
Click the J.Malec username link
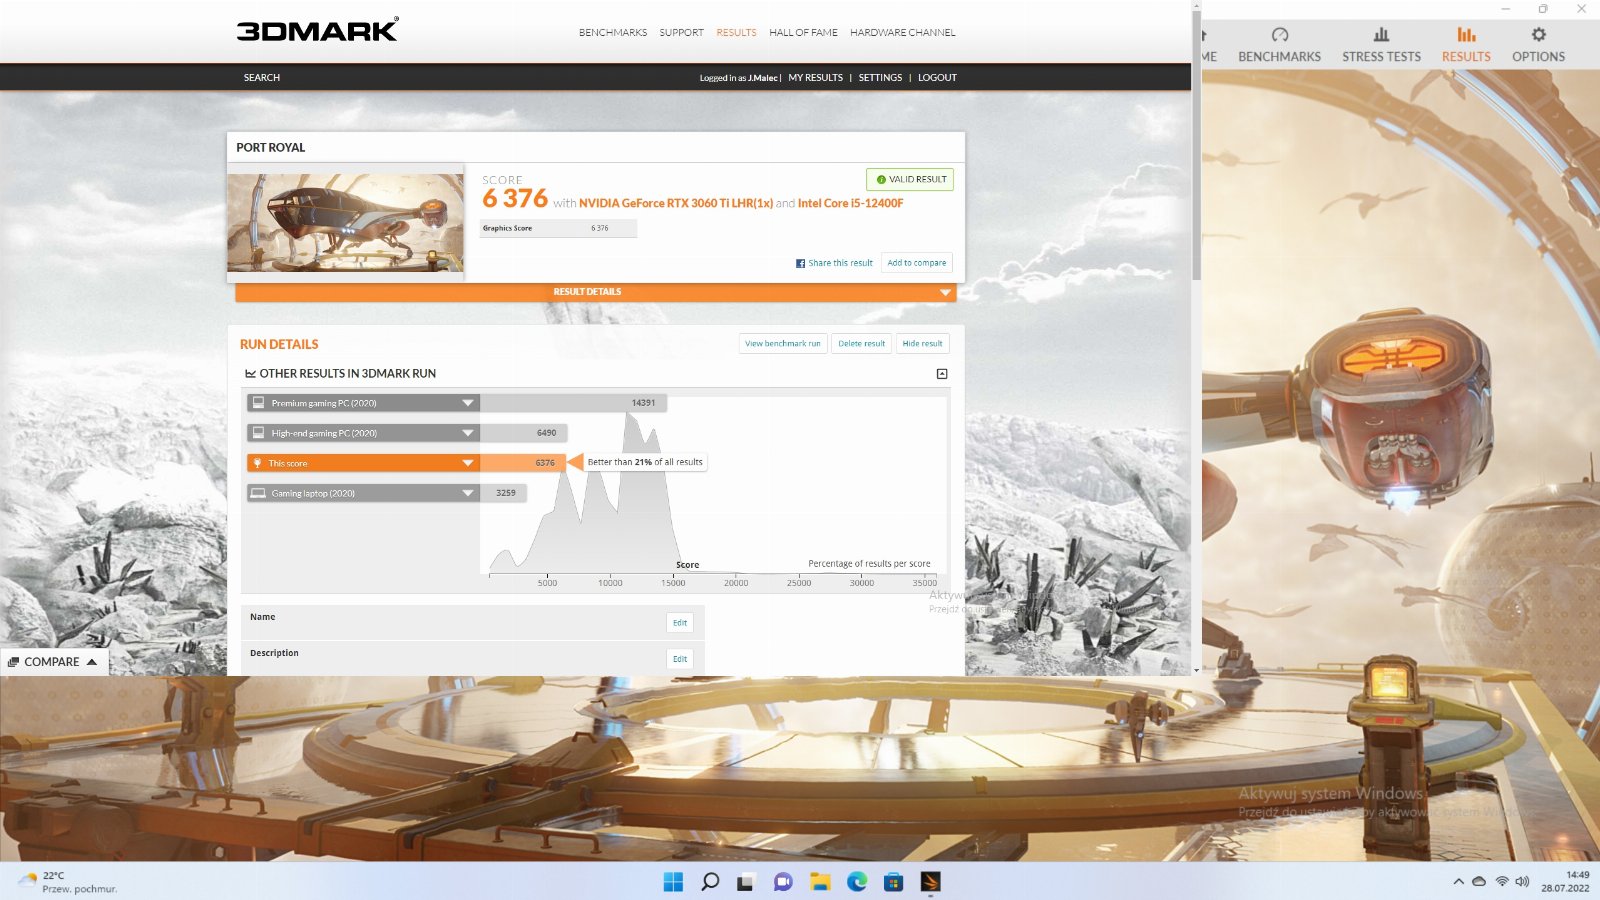[763, 78]
